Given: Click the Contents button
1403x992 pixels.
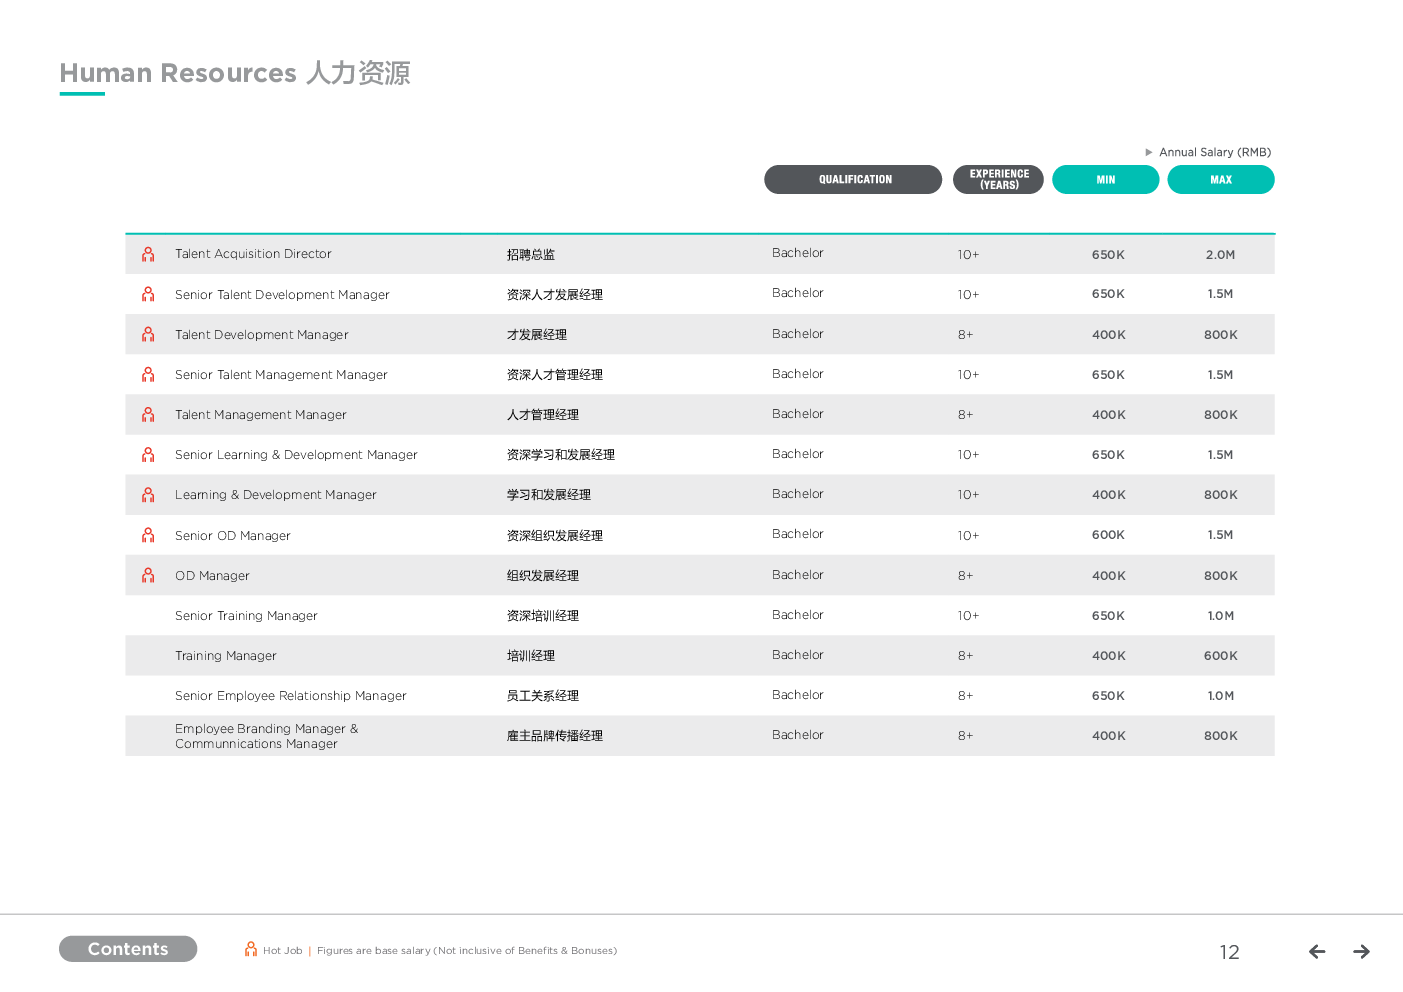Looking at the screenshot, I should click(x=128, y=949).
